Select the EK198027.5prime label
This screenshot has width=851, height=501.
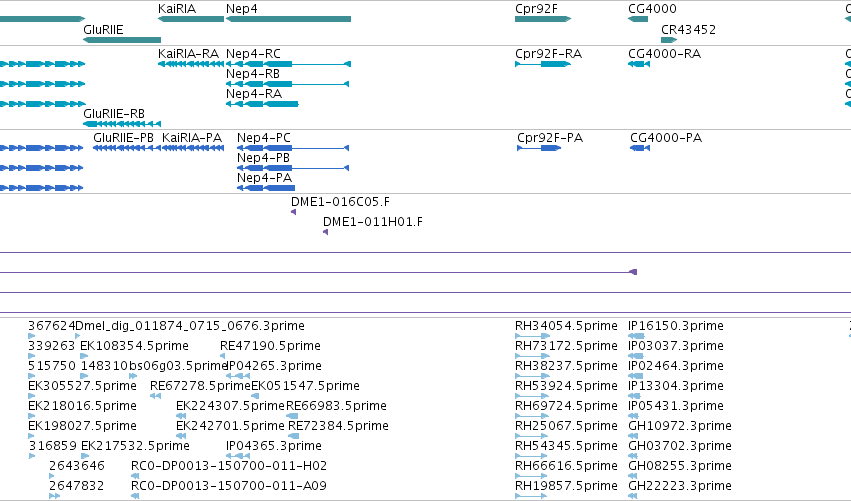click(82, 426)
